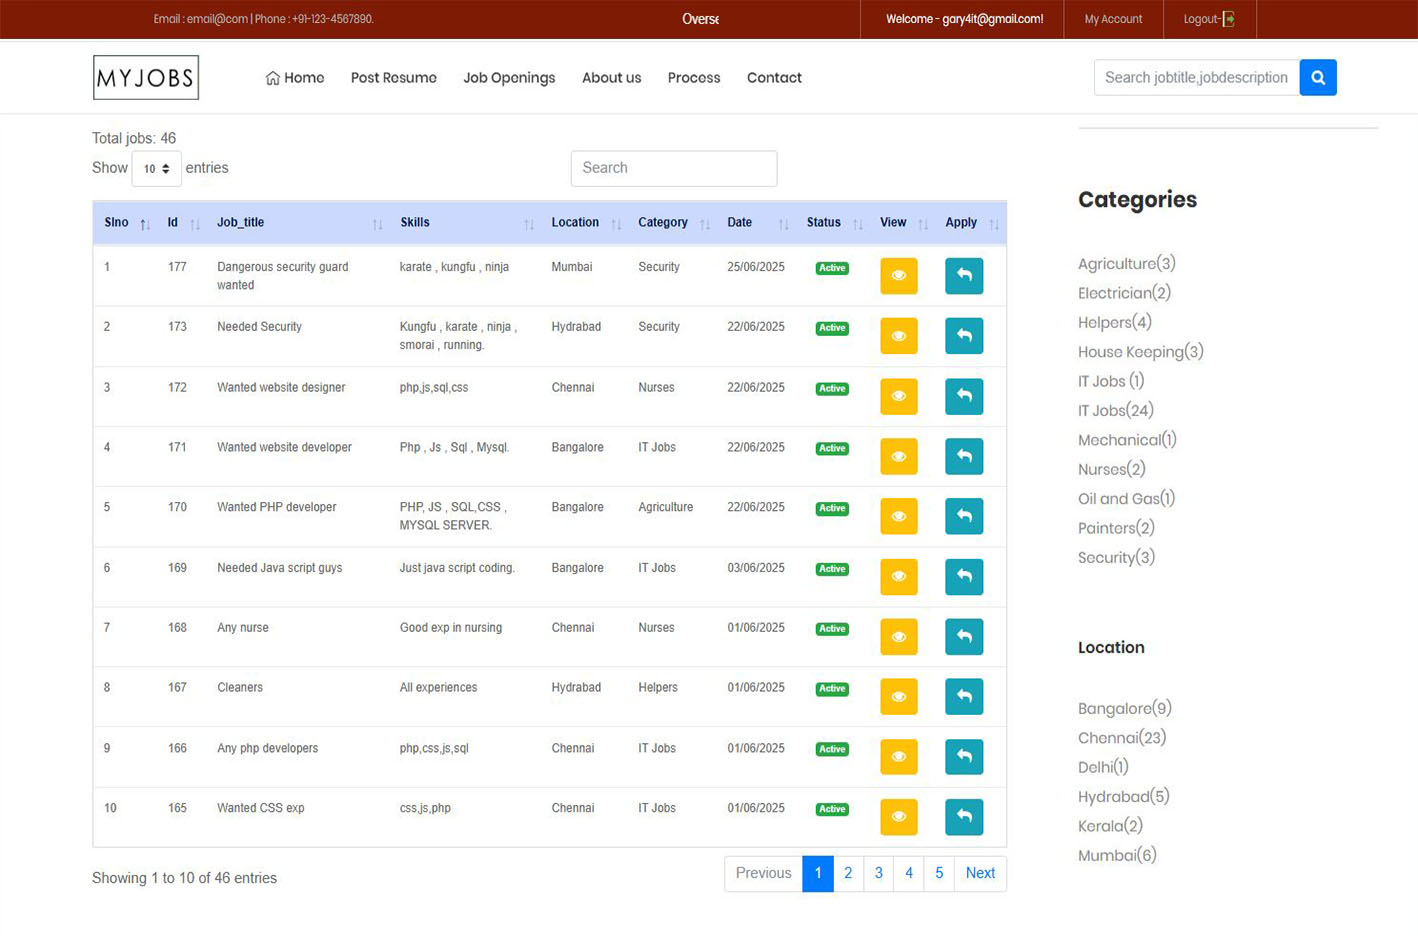
Task: Open the show entries count dropdown
Action: click(156, 168)
